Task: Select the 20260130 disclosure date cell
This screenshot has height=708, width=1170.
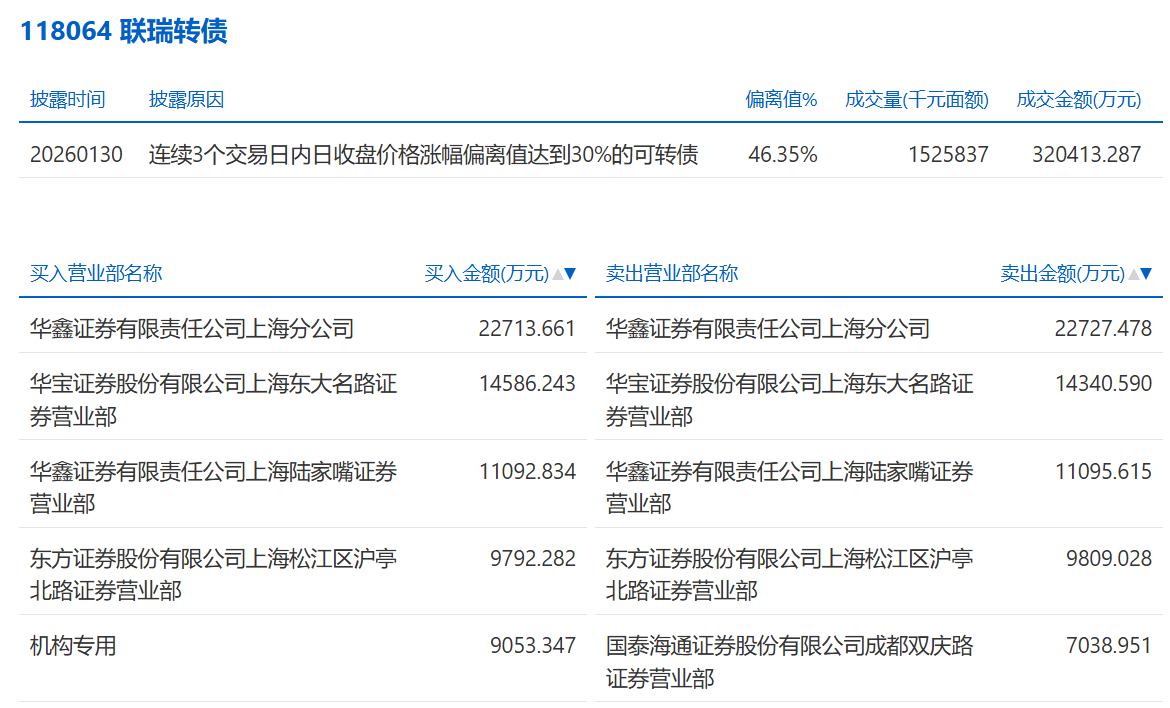Action: click(x=76, y=155)
